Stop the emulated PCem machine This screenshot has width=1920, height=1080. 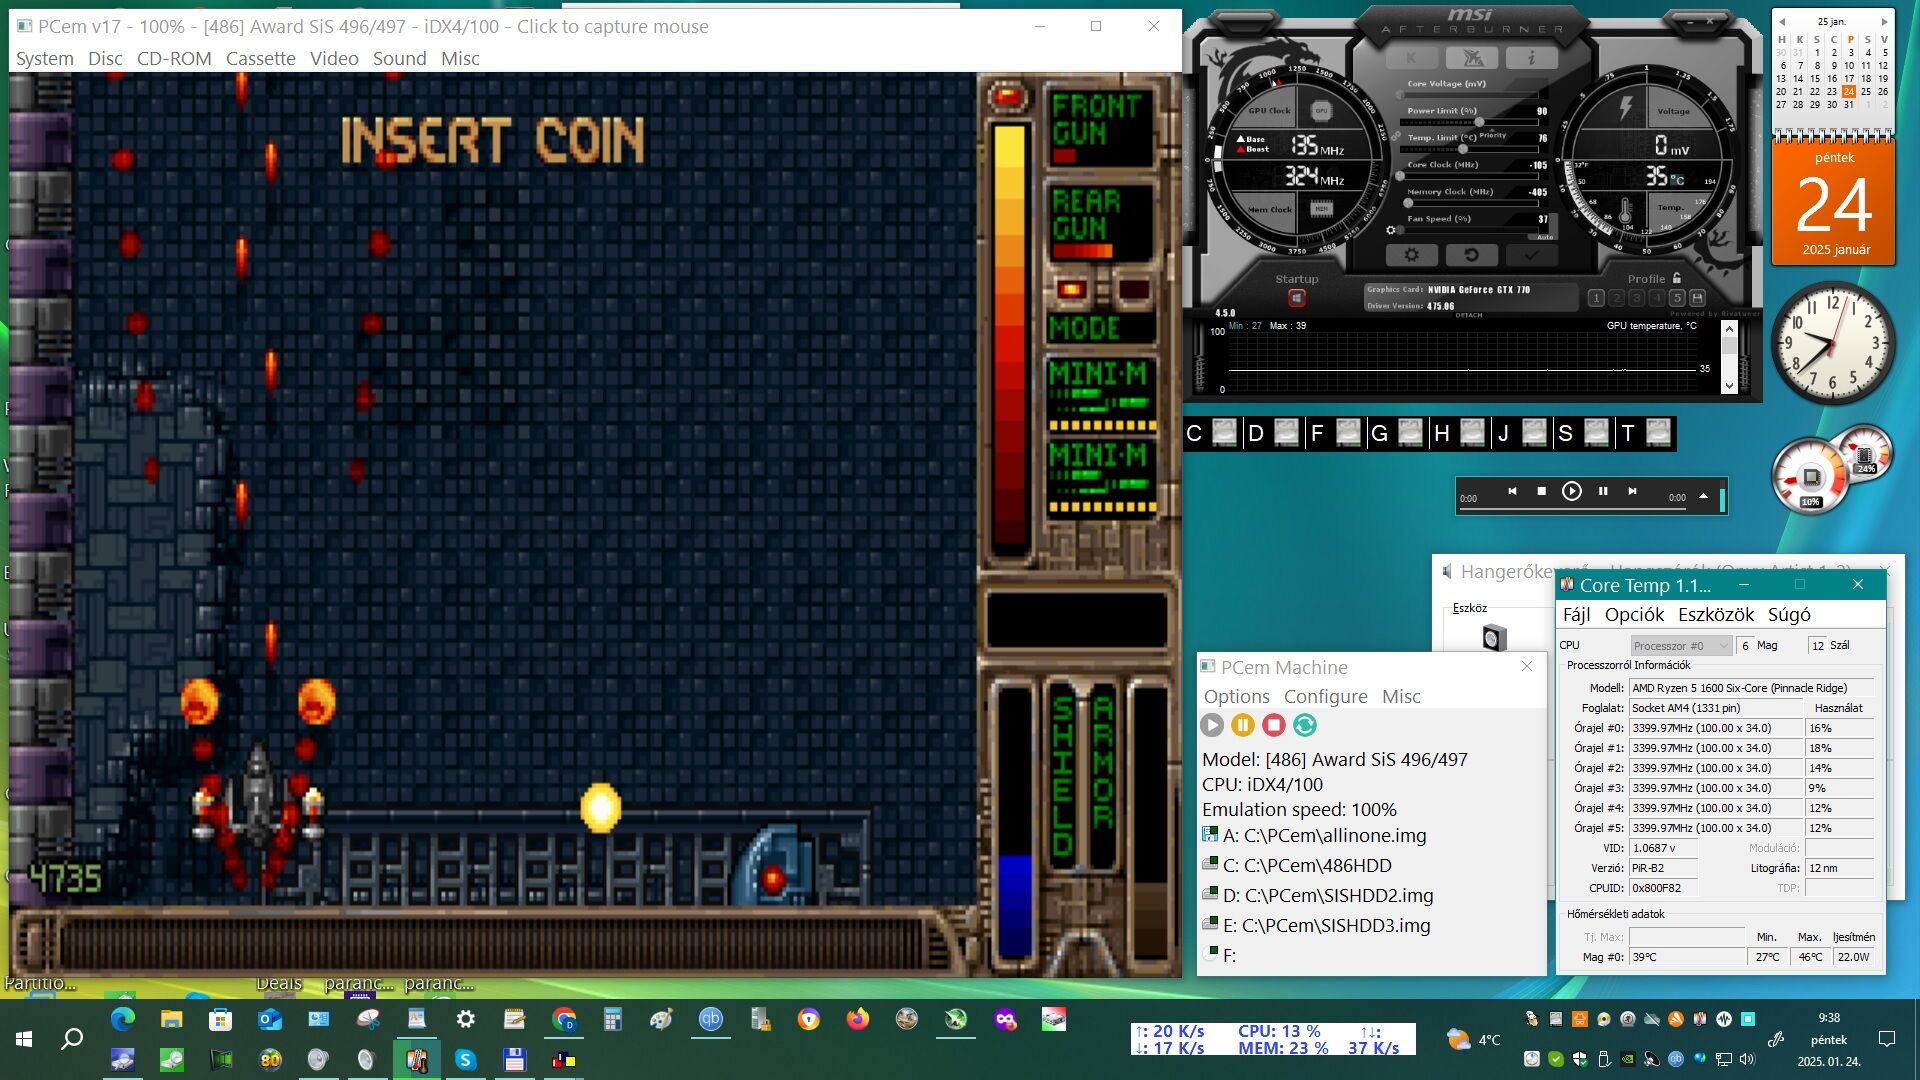point(1273,726)
